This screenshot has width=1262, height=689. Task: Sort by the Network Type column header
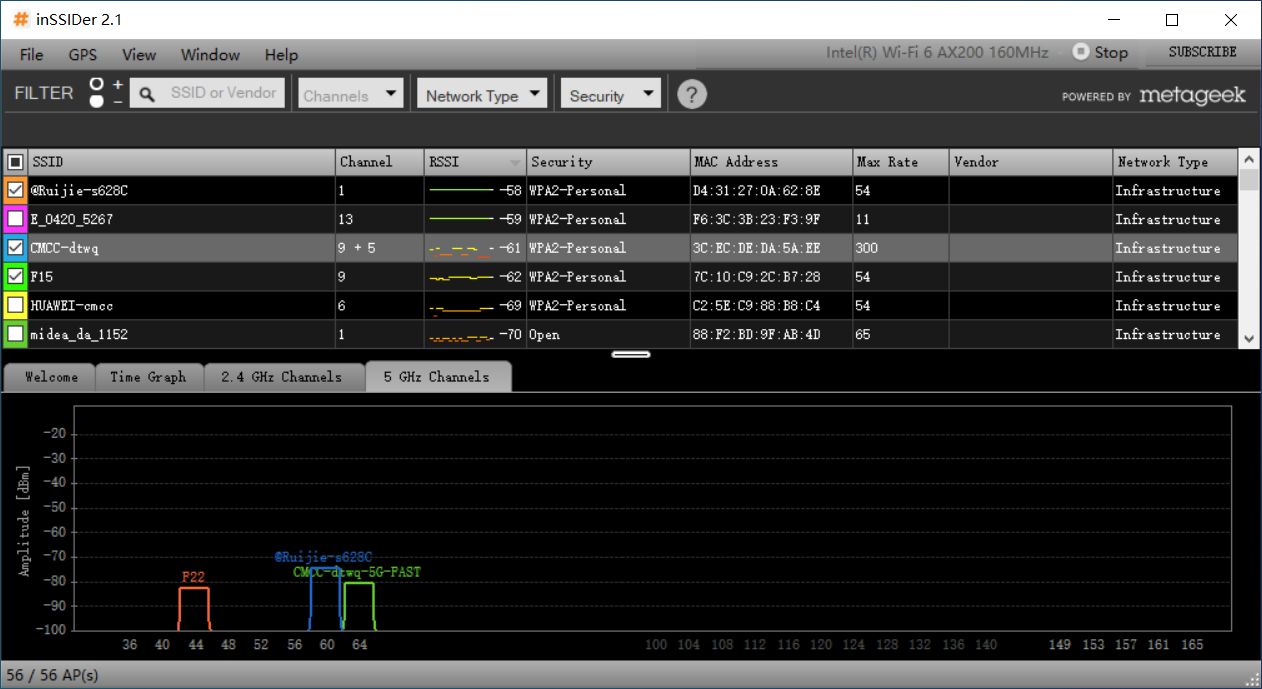pos(1175,162)
